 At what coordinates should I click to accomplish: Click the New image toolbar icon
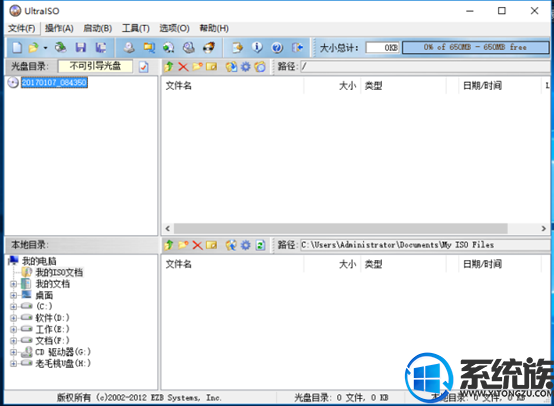17,47
